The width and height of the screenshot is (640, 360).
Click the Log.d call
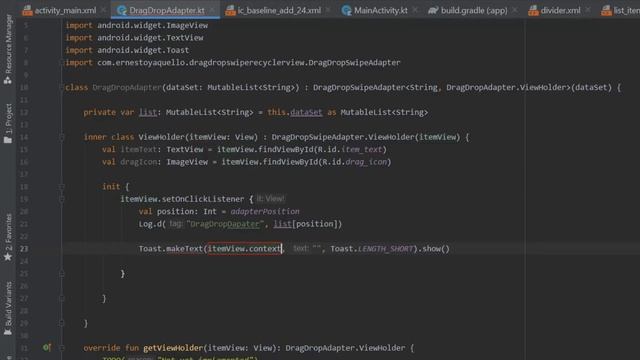[240, 224]
